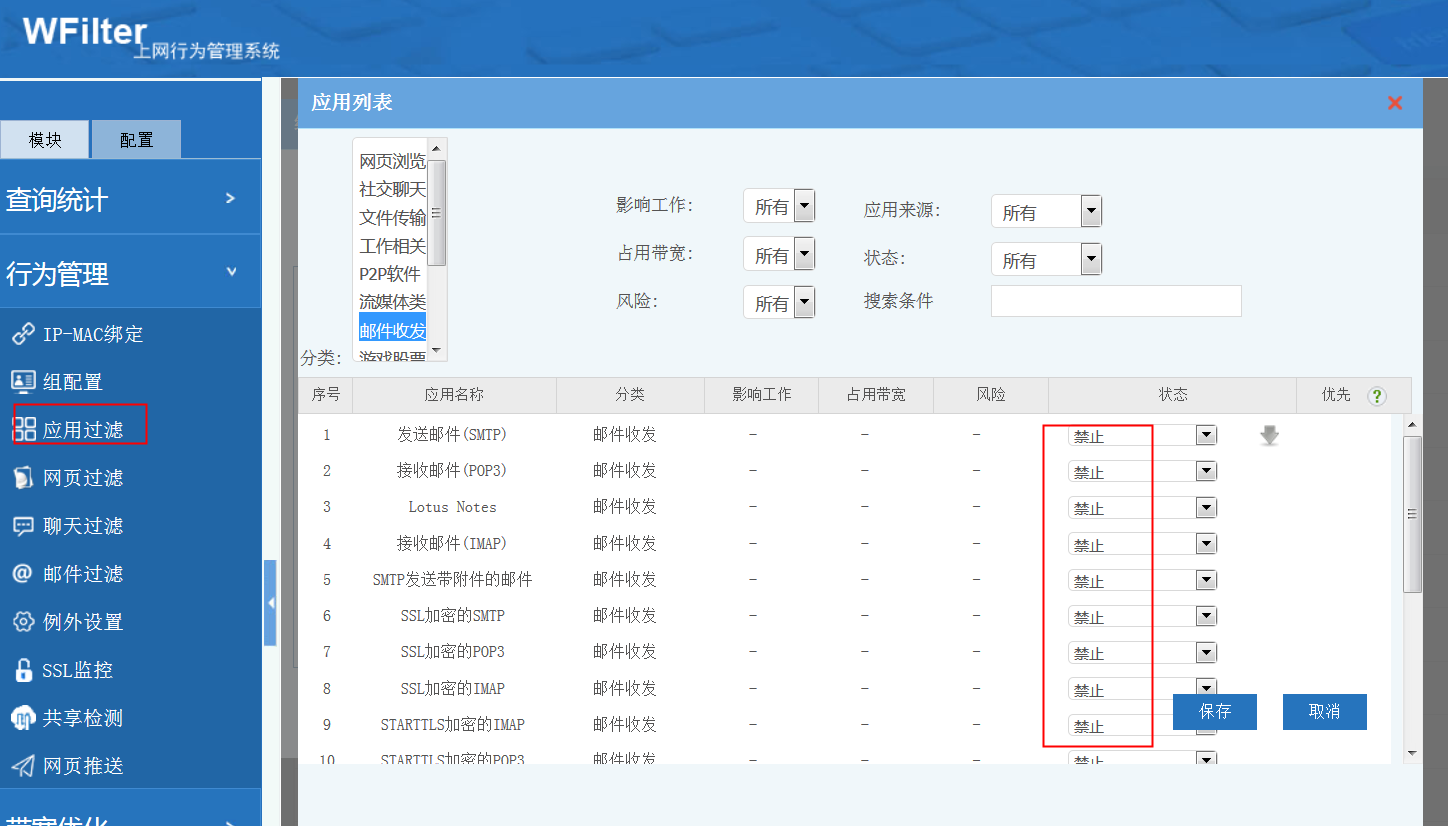Viewport: 1448px width, 826px height.
Task: Click the 取消 button
Action: [1324, 712]
